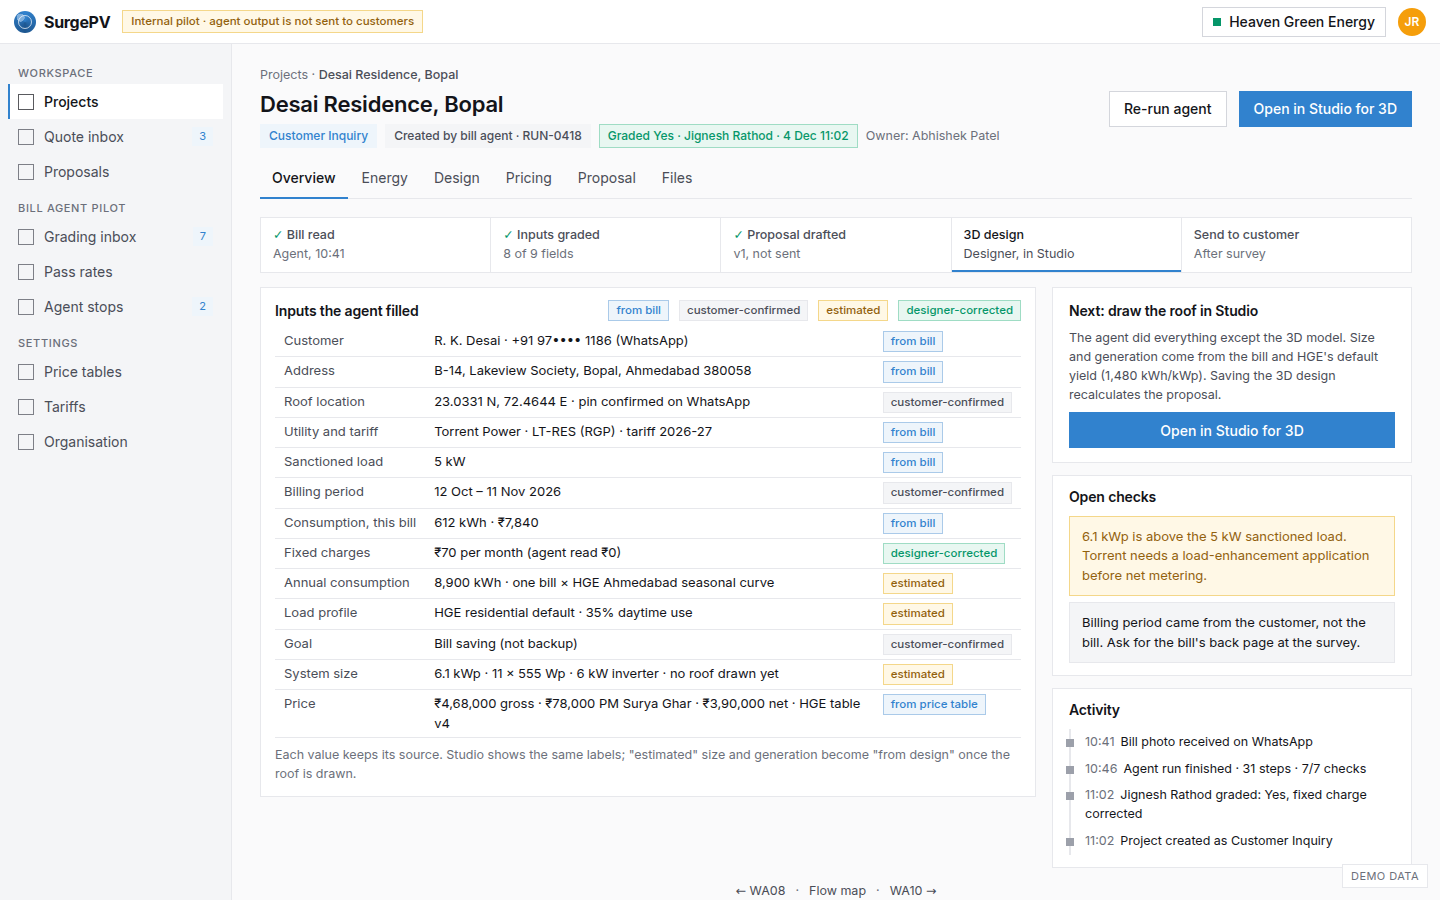Click the sanctioned load warning in Open checks
Image resolution: width=1440 pixels, height=900 pixels.
click(x=1232, y=556)
